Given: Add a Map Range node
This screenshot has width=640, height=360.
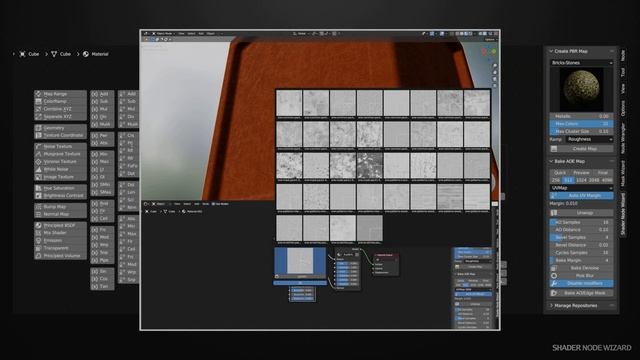Looking at the screenshot, I should (60, 94).
